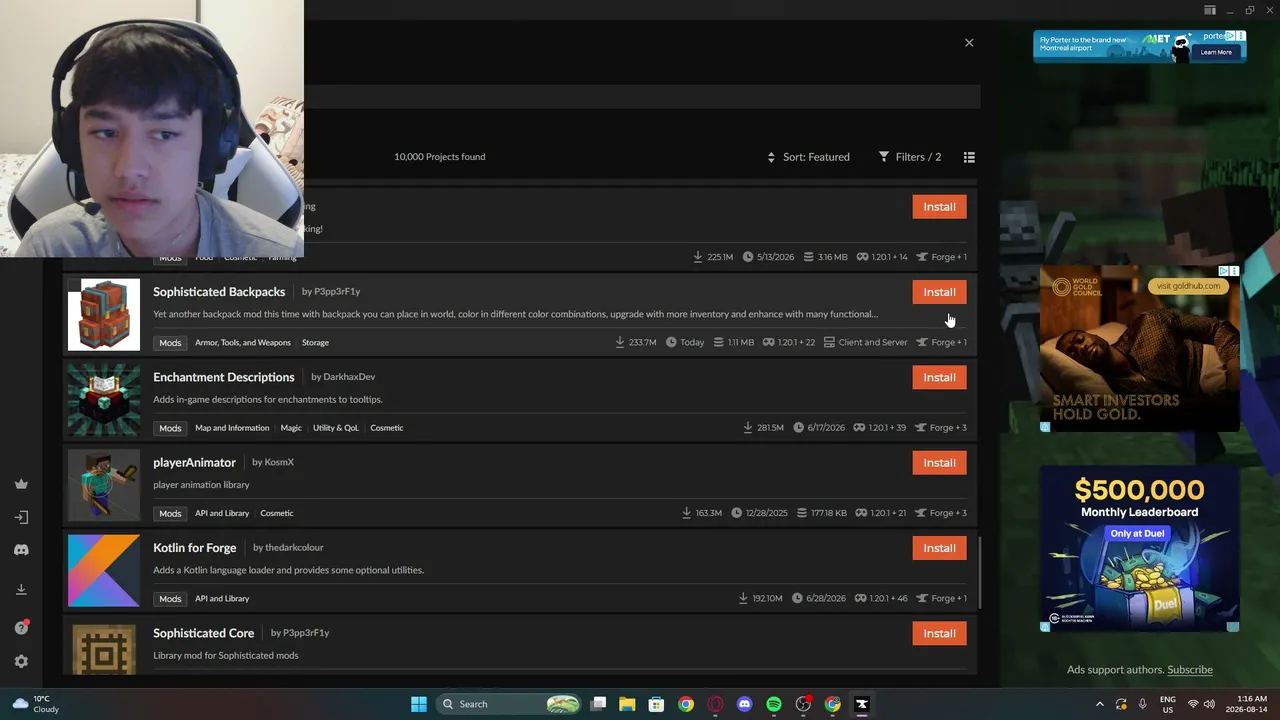Open OBS Studio from the taskbar
The image size is (1280, 720).
point(803,704)
